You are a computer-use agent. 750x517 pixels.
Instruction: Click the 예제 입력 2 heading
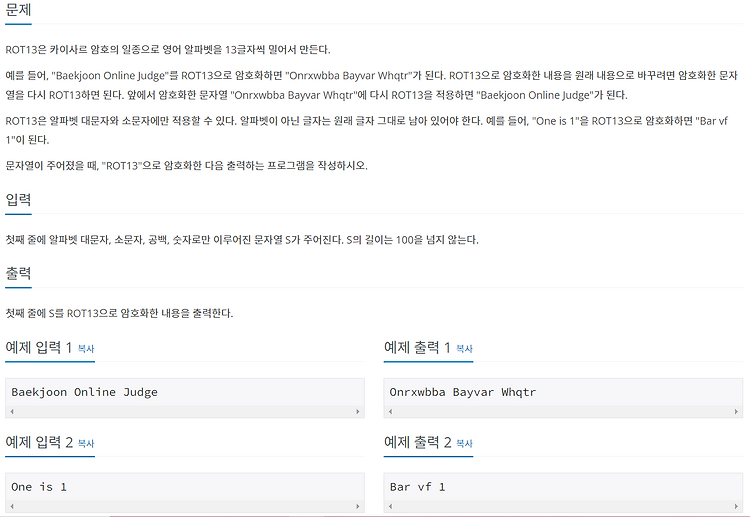(x=39, y=442)
